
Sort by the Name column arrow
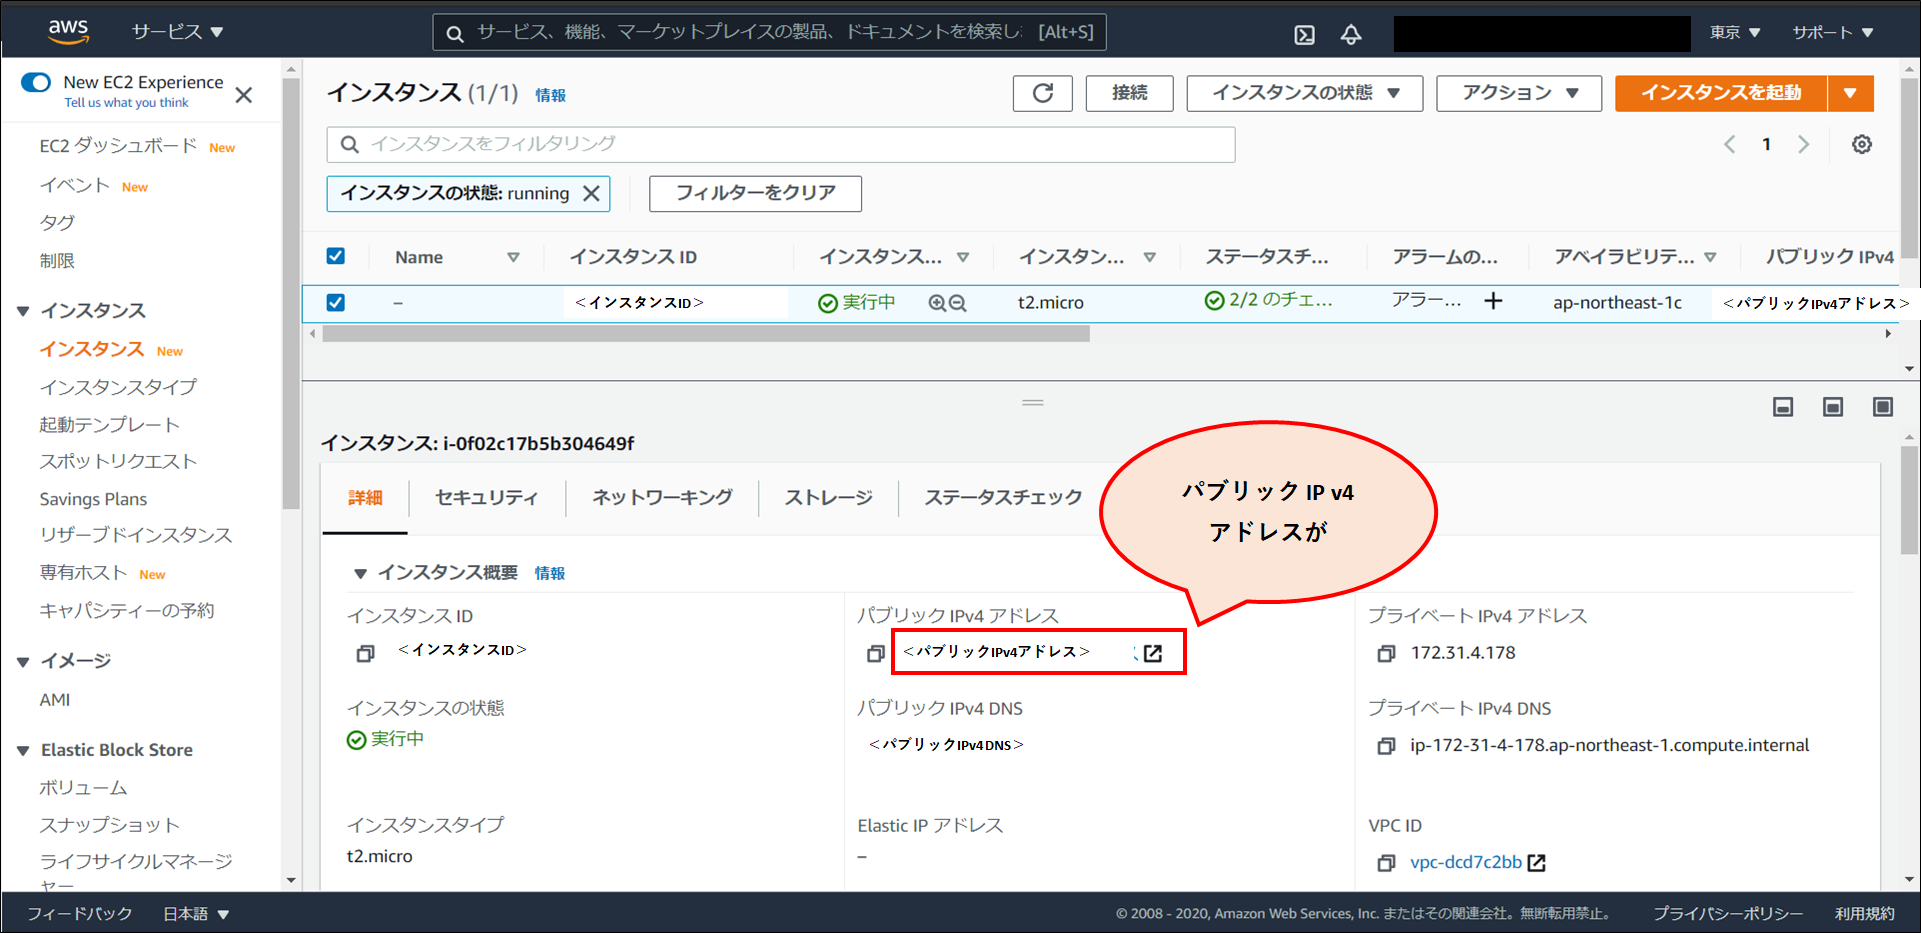(x=513, y=257)
